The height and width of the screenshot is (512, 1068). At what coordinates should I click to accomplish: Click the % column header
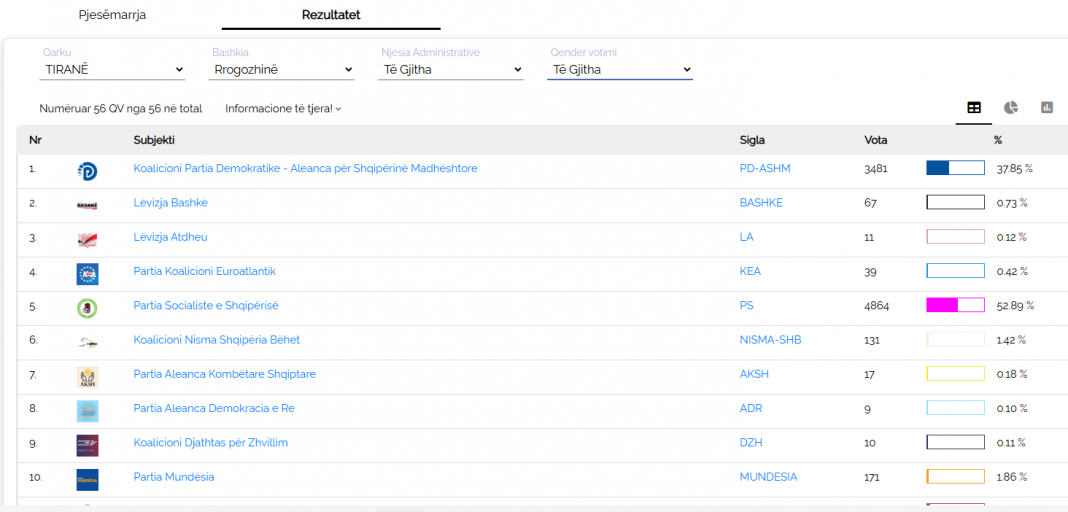[998, 140]
